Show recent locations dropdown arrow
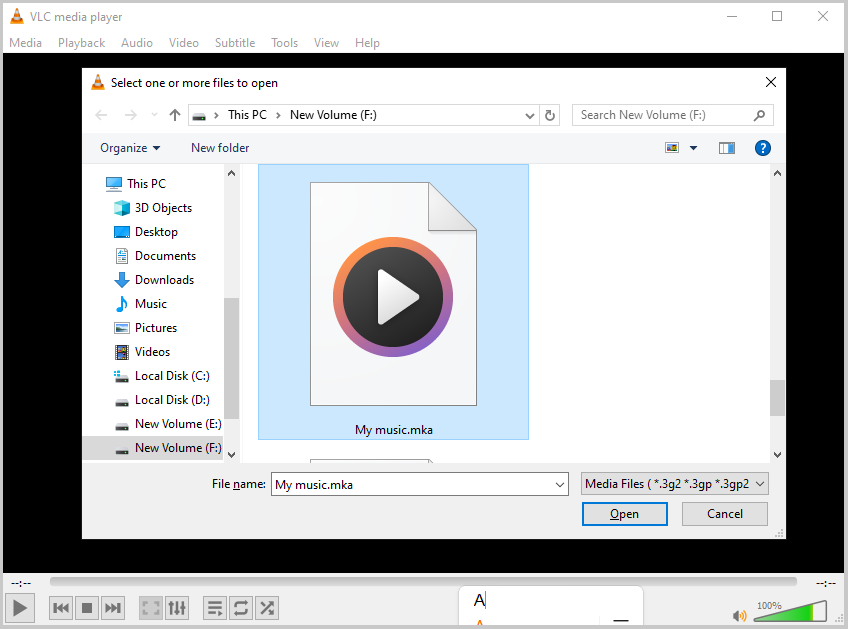The height and width of the screenshot is (629, 848). pos(154,115)
